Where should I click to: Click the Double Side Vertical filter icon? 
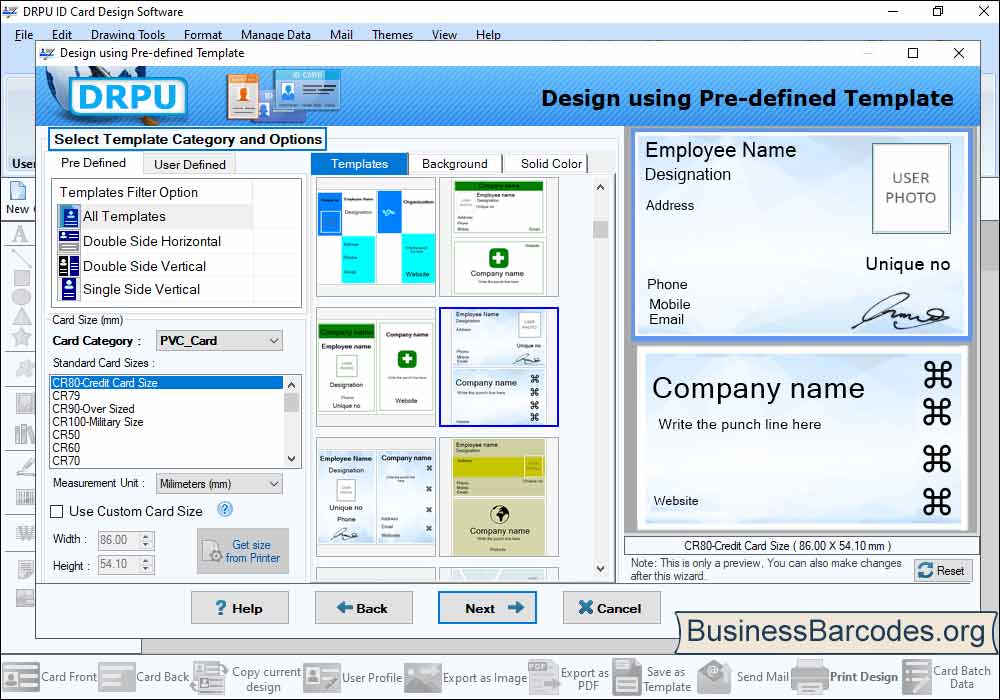tap(69, 266)
